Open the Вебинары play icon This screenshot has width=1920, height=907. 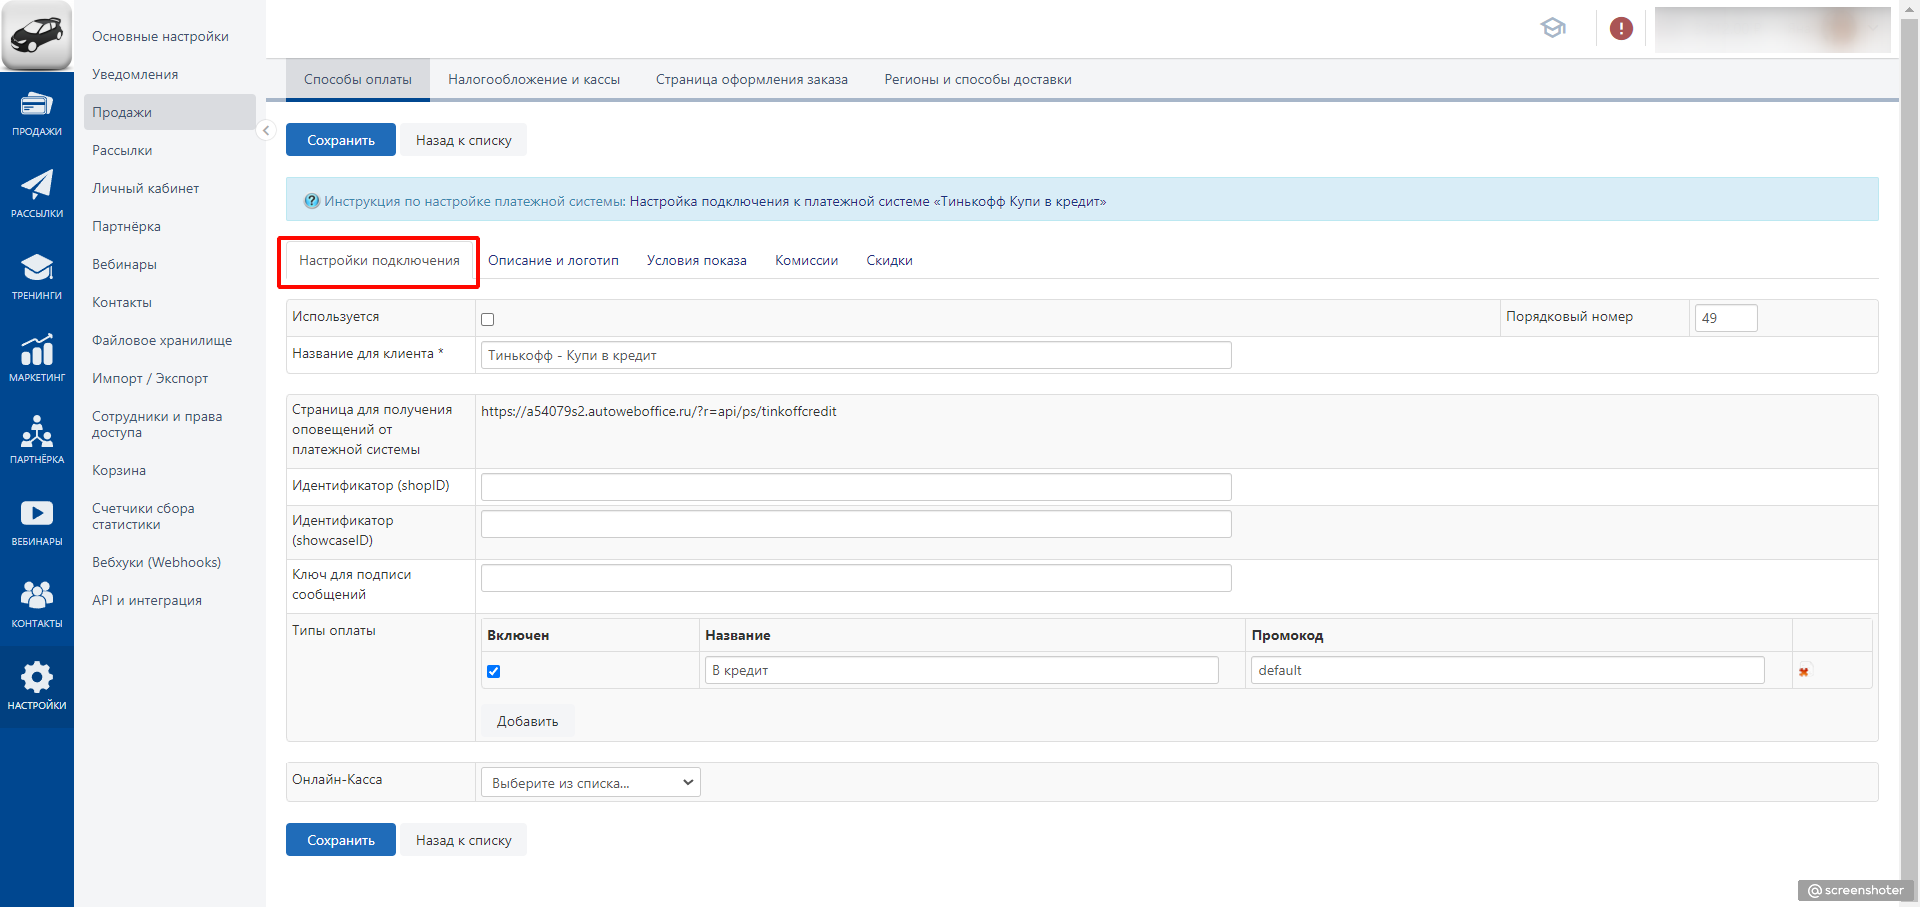[37, 522]
